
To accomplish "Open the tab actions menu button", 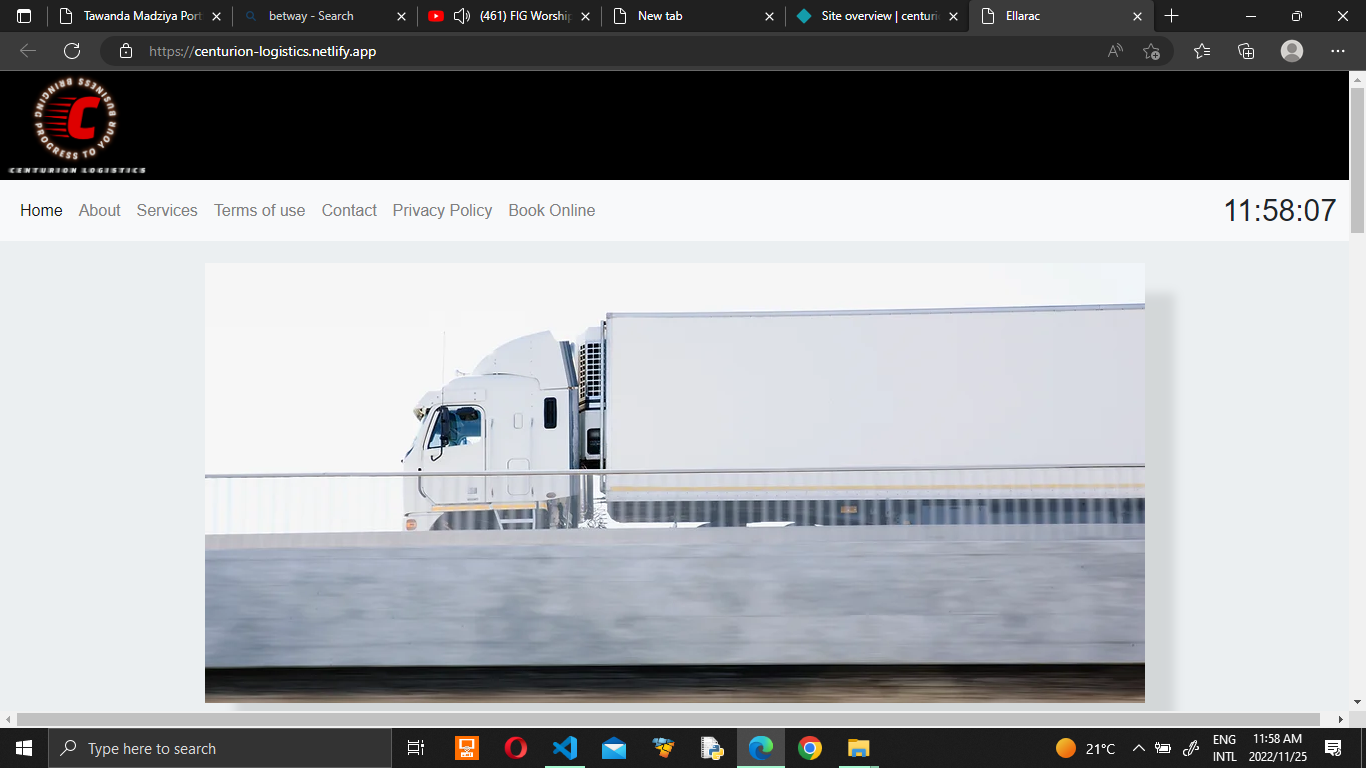I will (24, 16).
